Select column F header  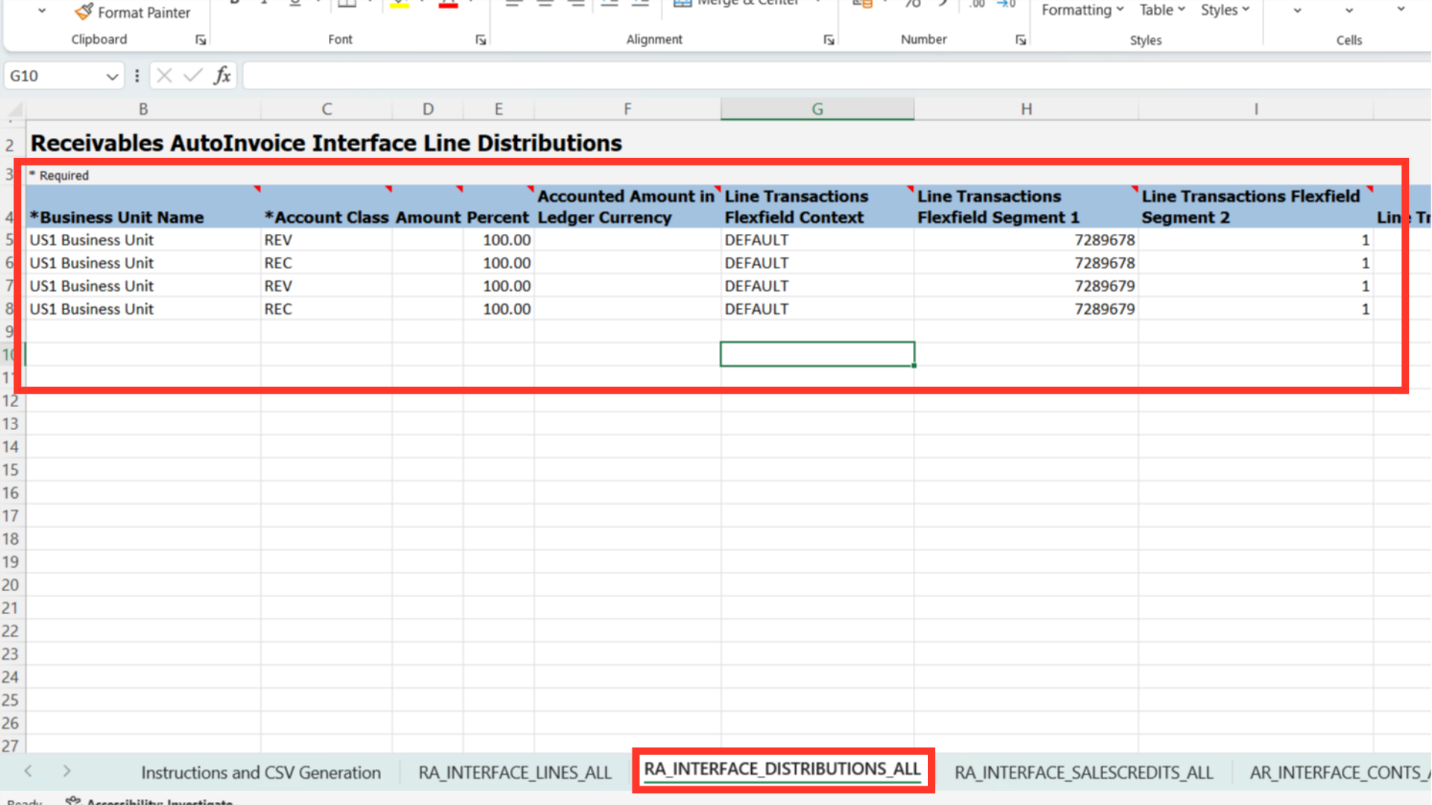[x=627, y=110]
